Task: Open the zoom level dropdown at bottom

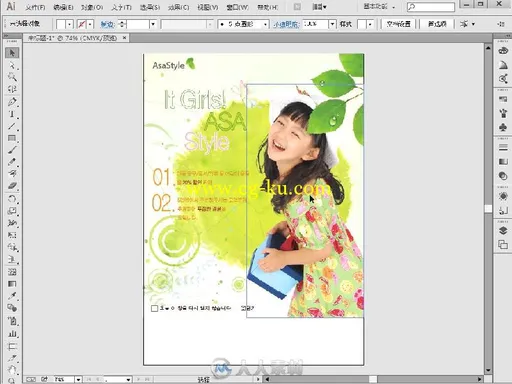Action: pyautogui.click(x=78, y=379)
